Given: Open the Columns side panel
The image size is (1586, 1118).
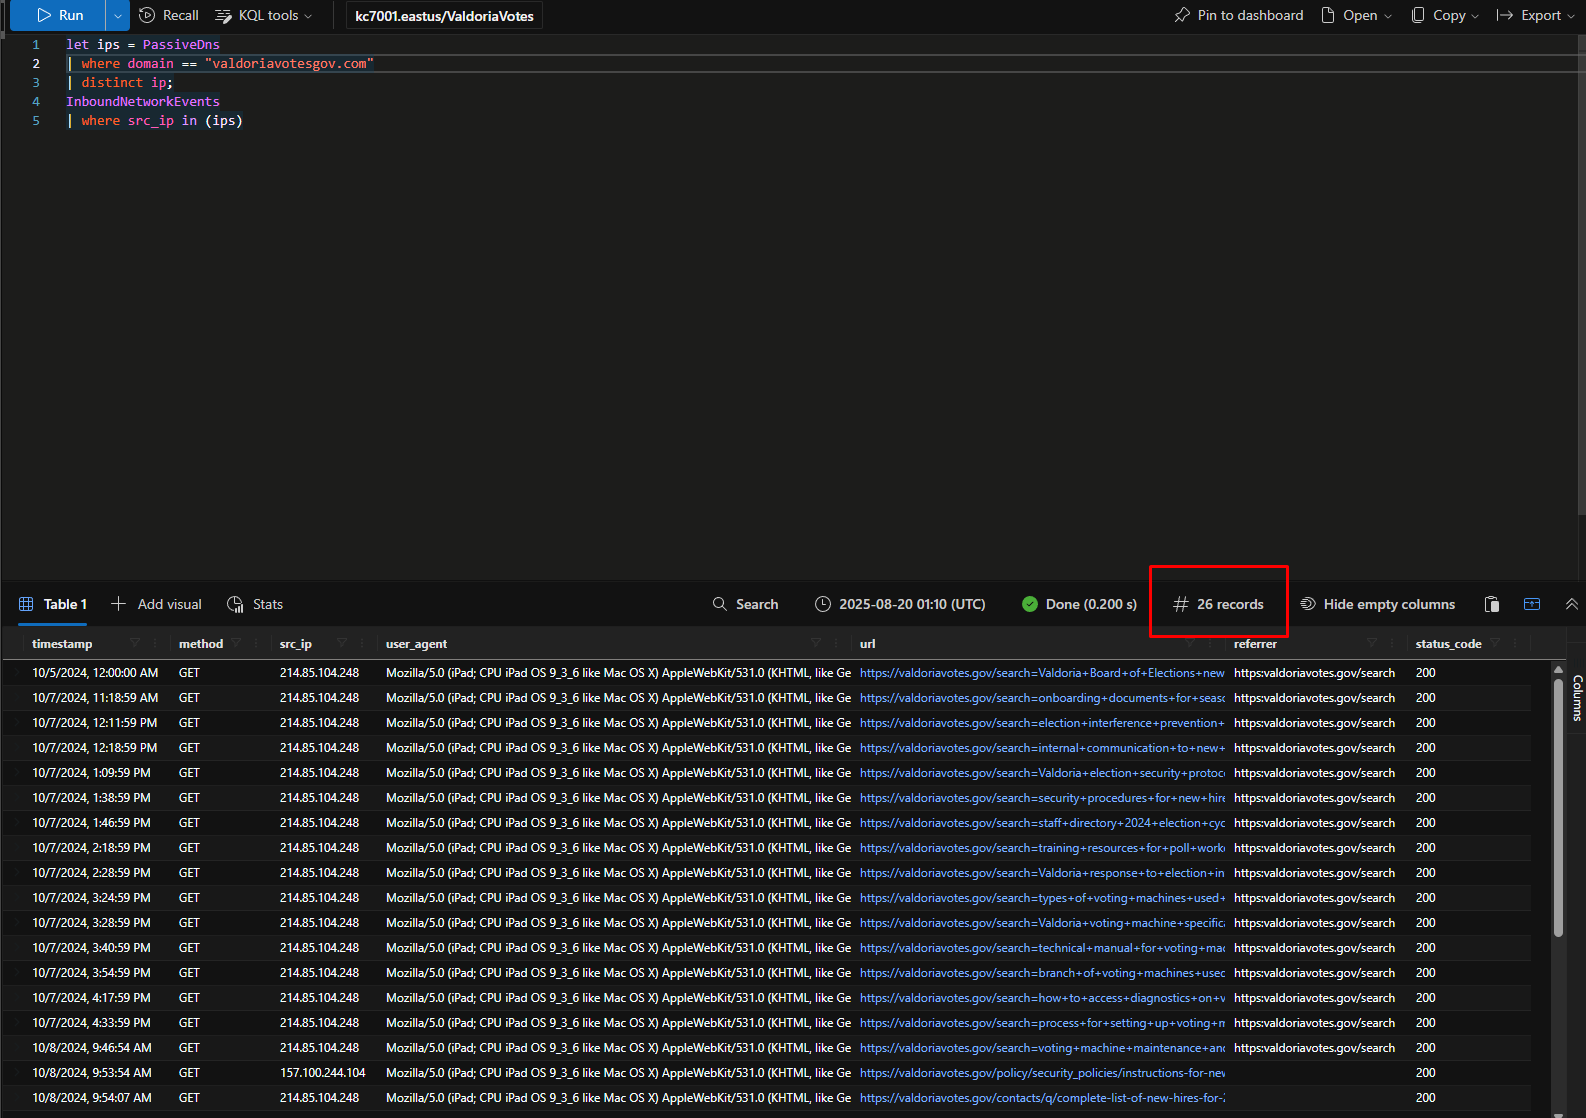Looking at the screenshot, I should tap(1577, 697).
